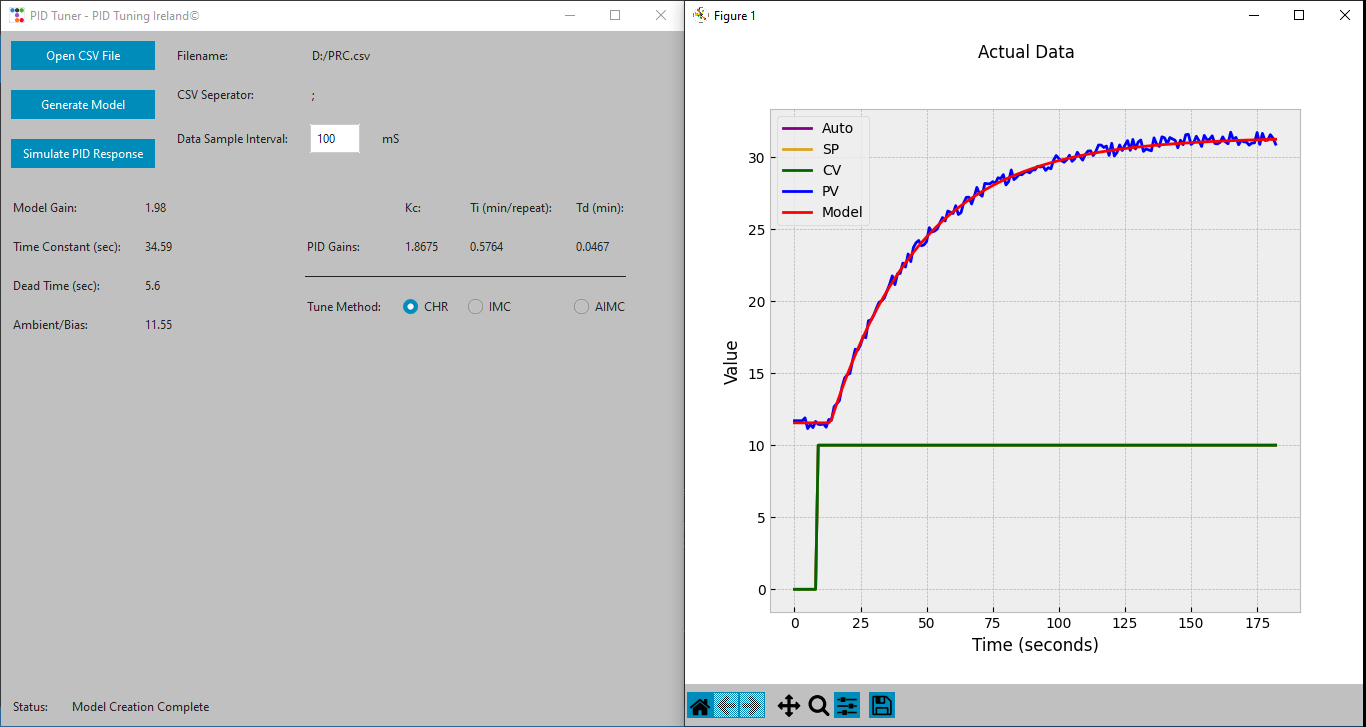
Task: Click the PV entry in the legend
Action: (831, 191)
